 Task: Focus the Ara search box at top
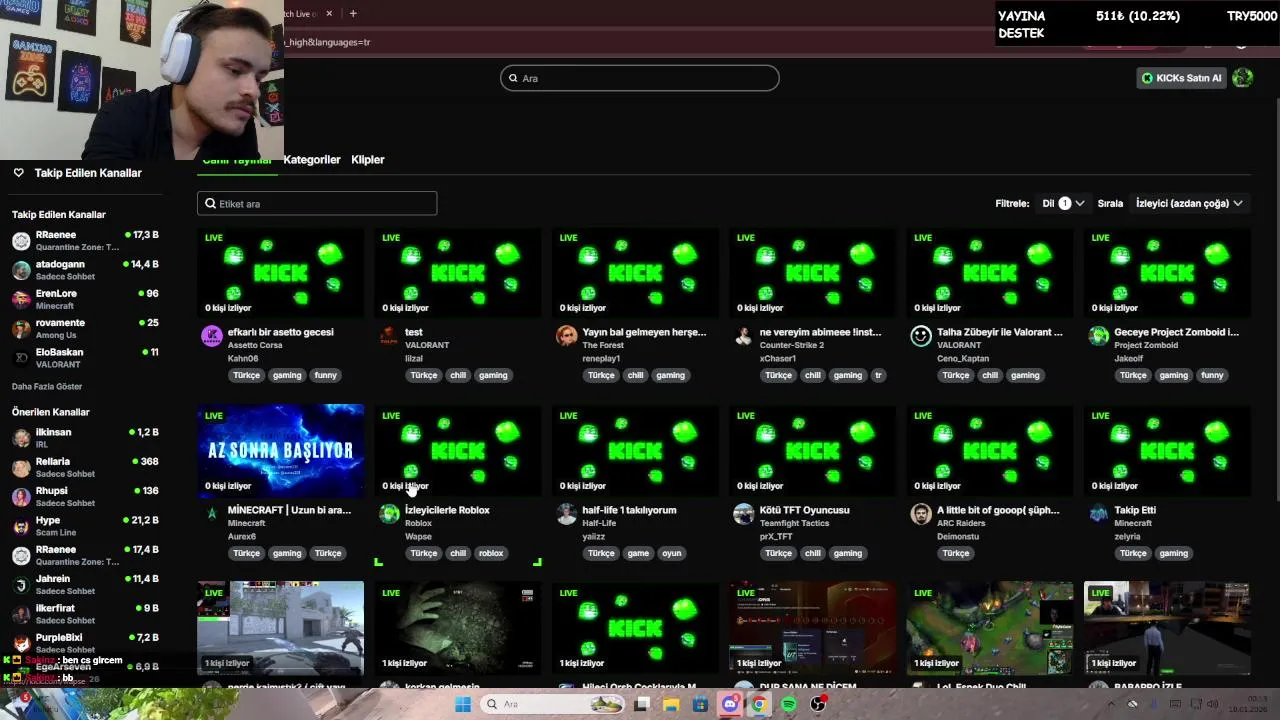click(640, 78)
